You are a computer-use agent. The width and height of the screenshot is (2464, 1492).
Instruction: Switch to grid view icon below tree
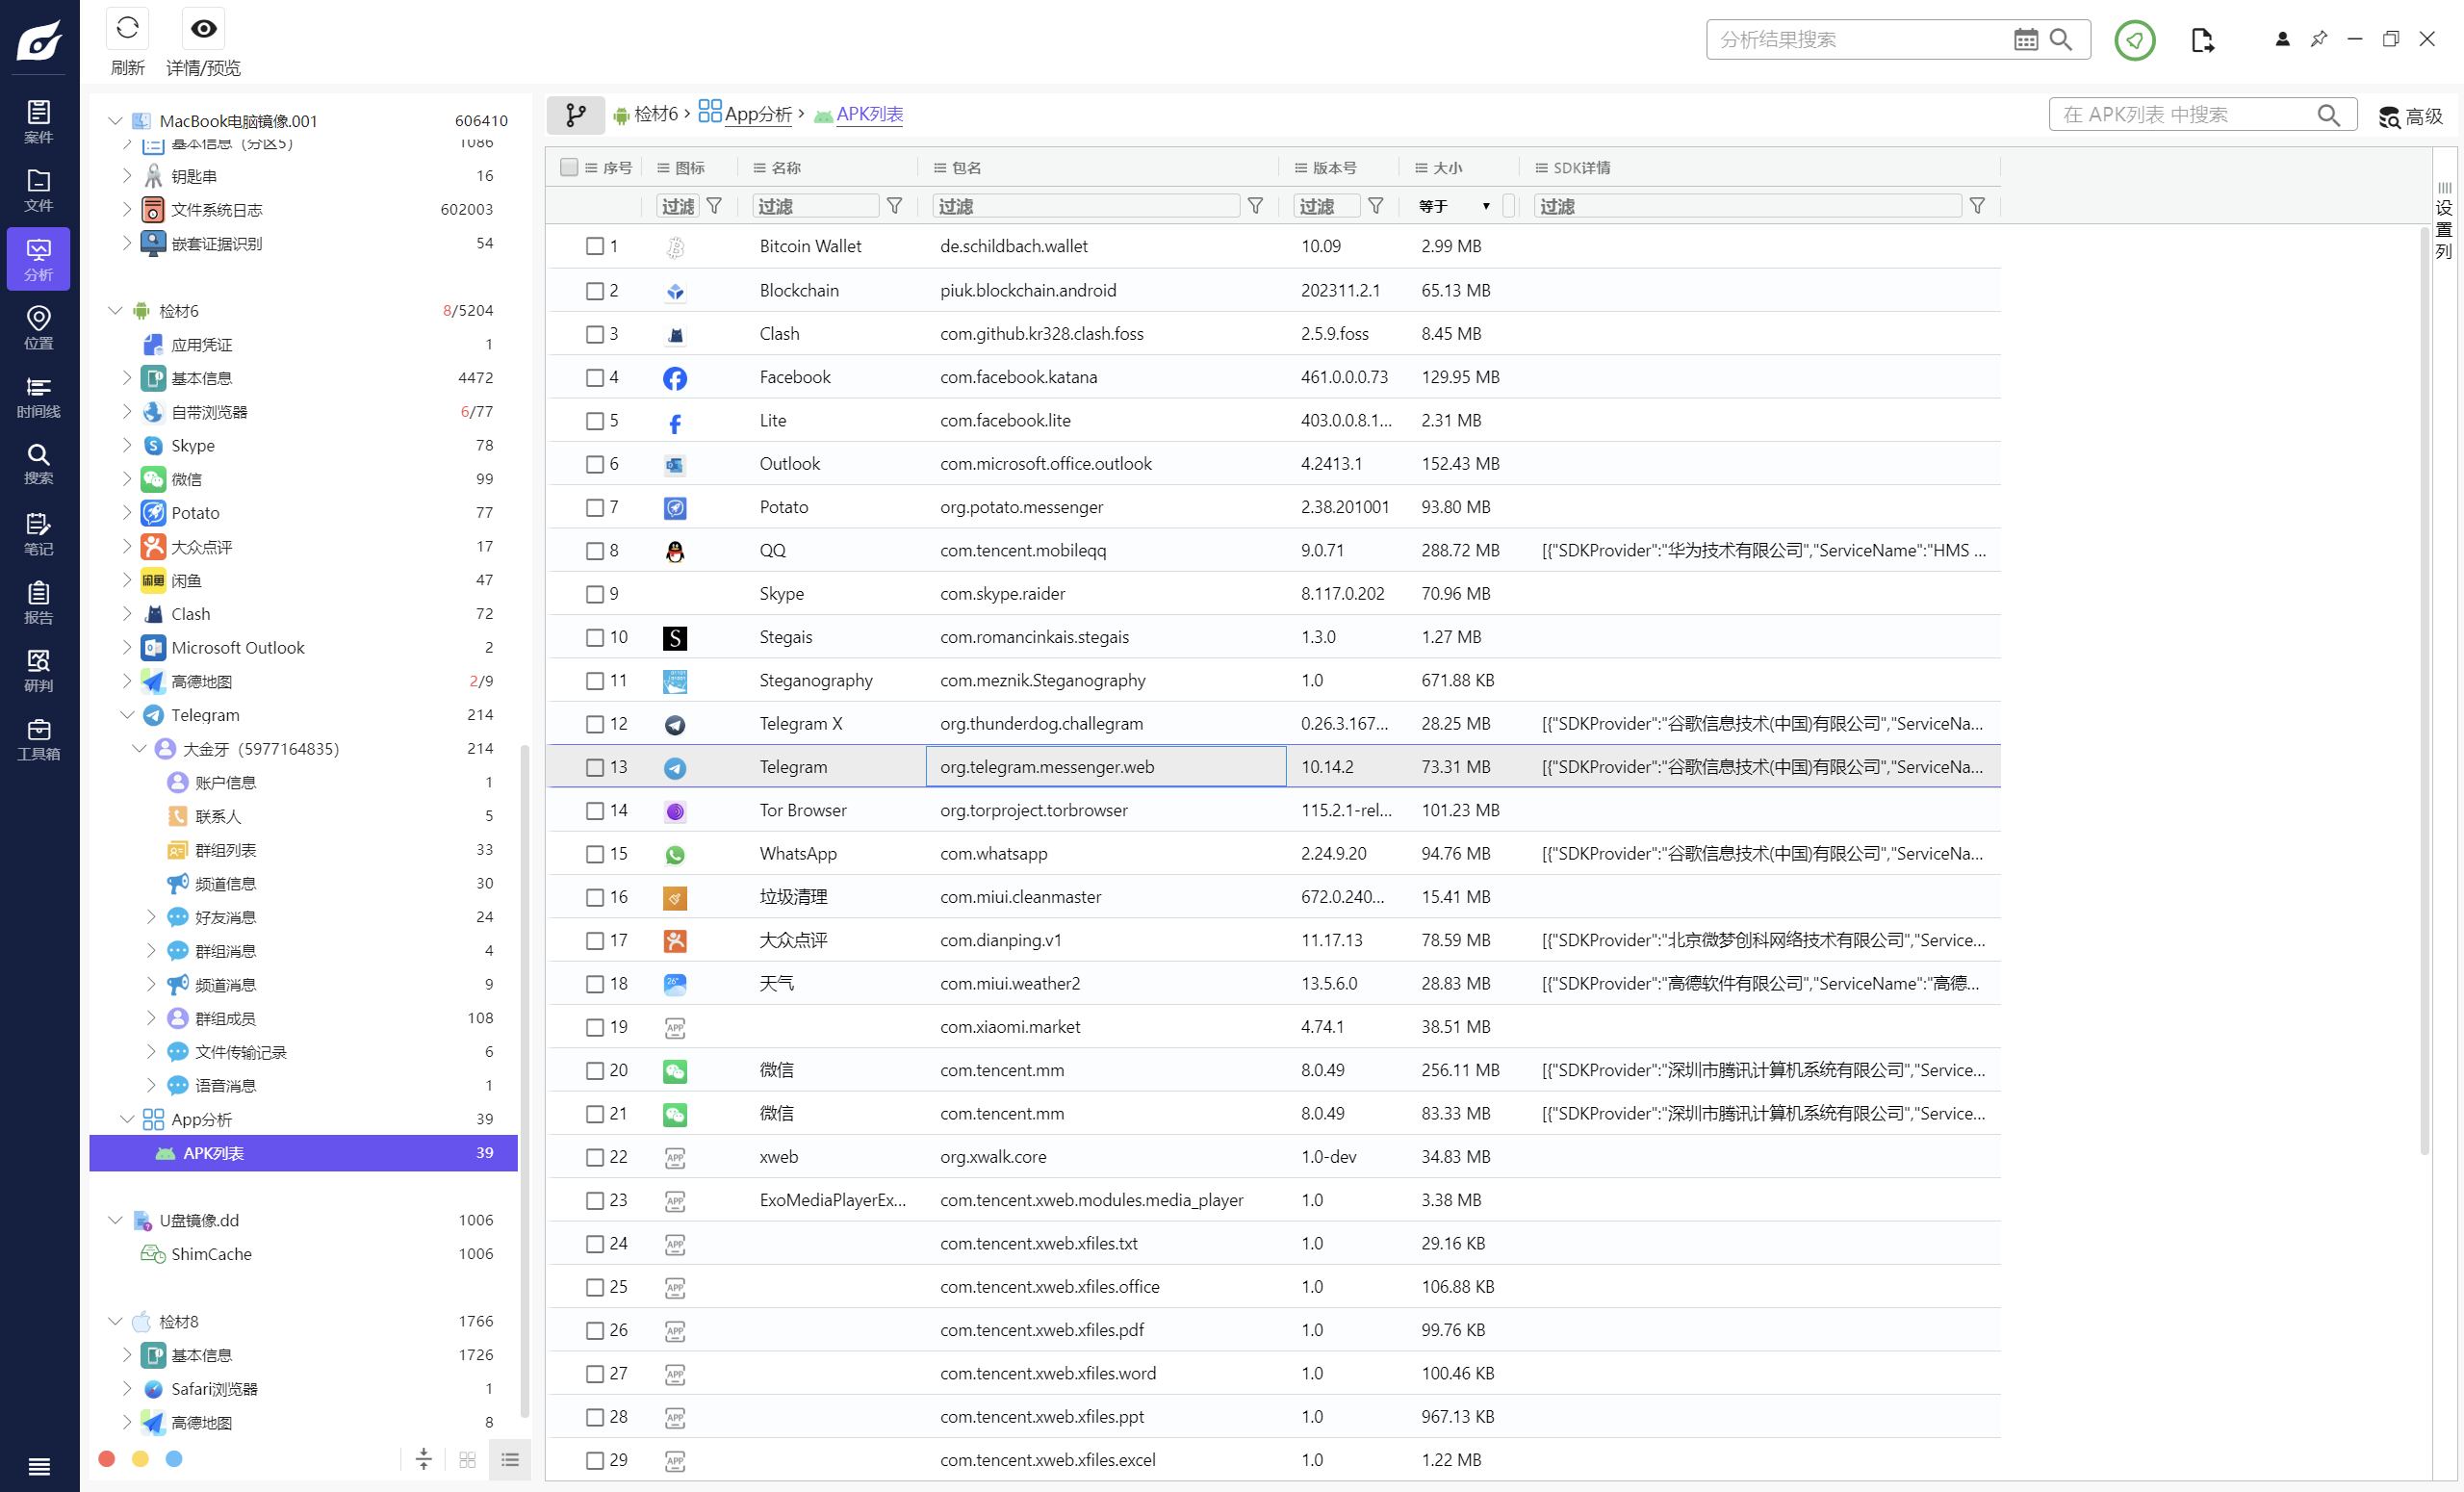pyautogui.click(x=467, y=1460)
